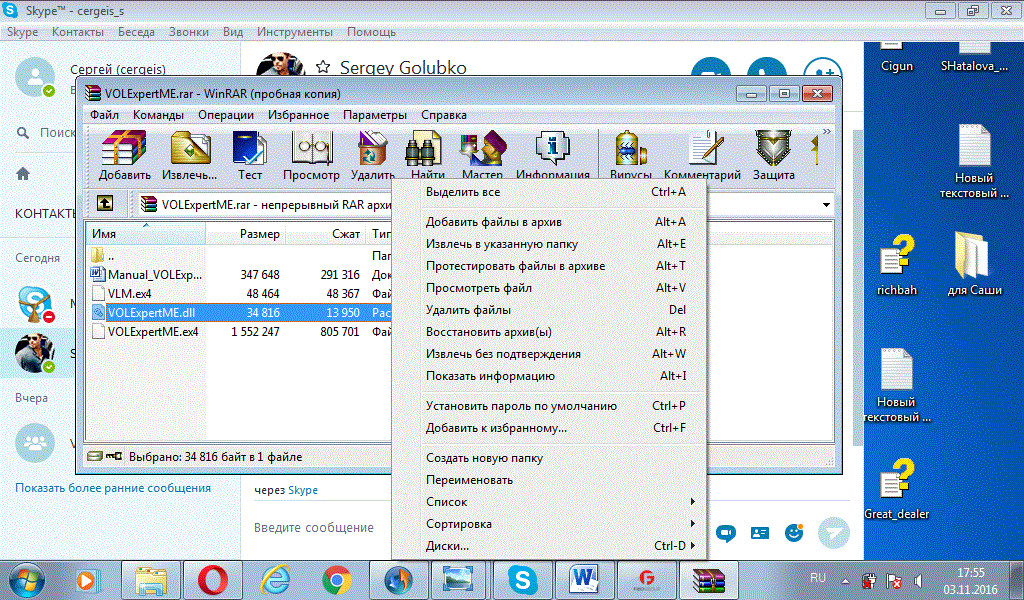Click the Информация toolbar icon
Viewport: 1024px width, 600px height.
552,155
